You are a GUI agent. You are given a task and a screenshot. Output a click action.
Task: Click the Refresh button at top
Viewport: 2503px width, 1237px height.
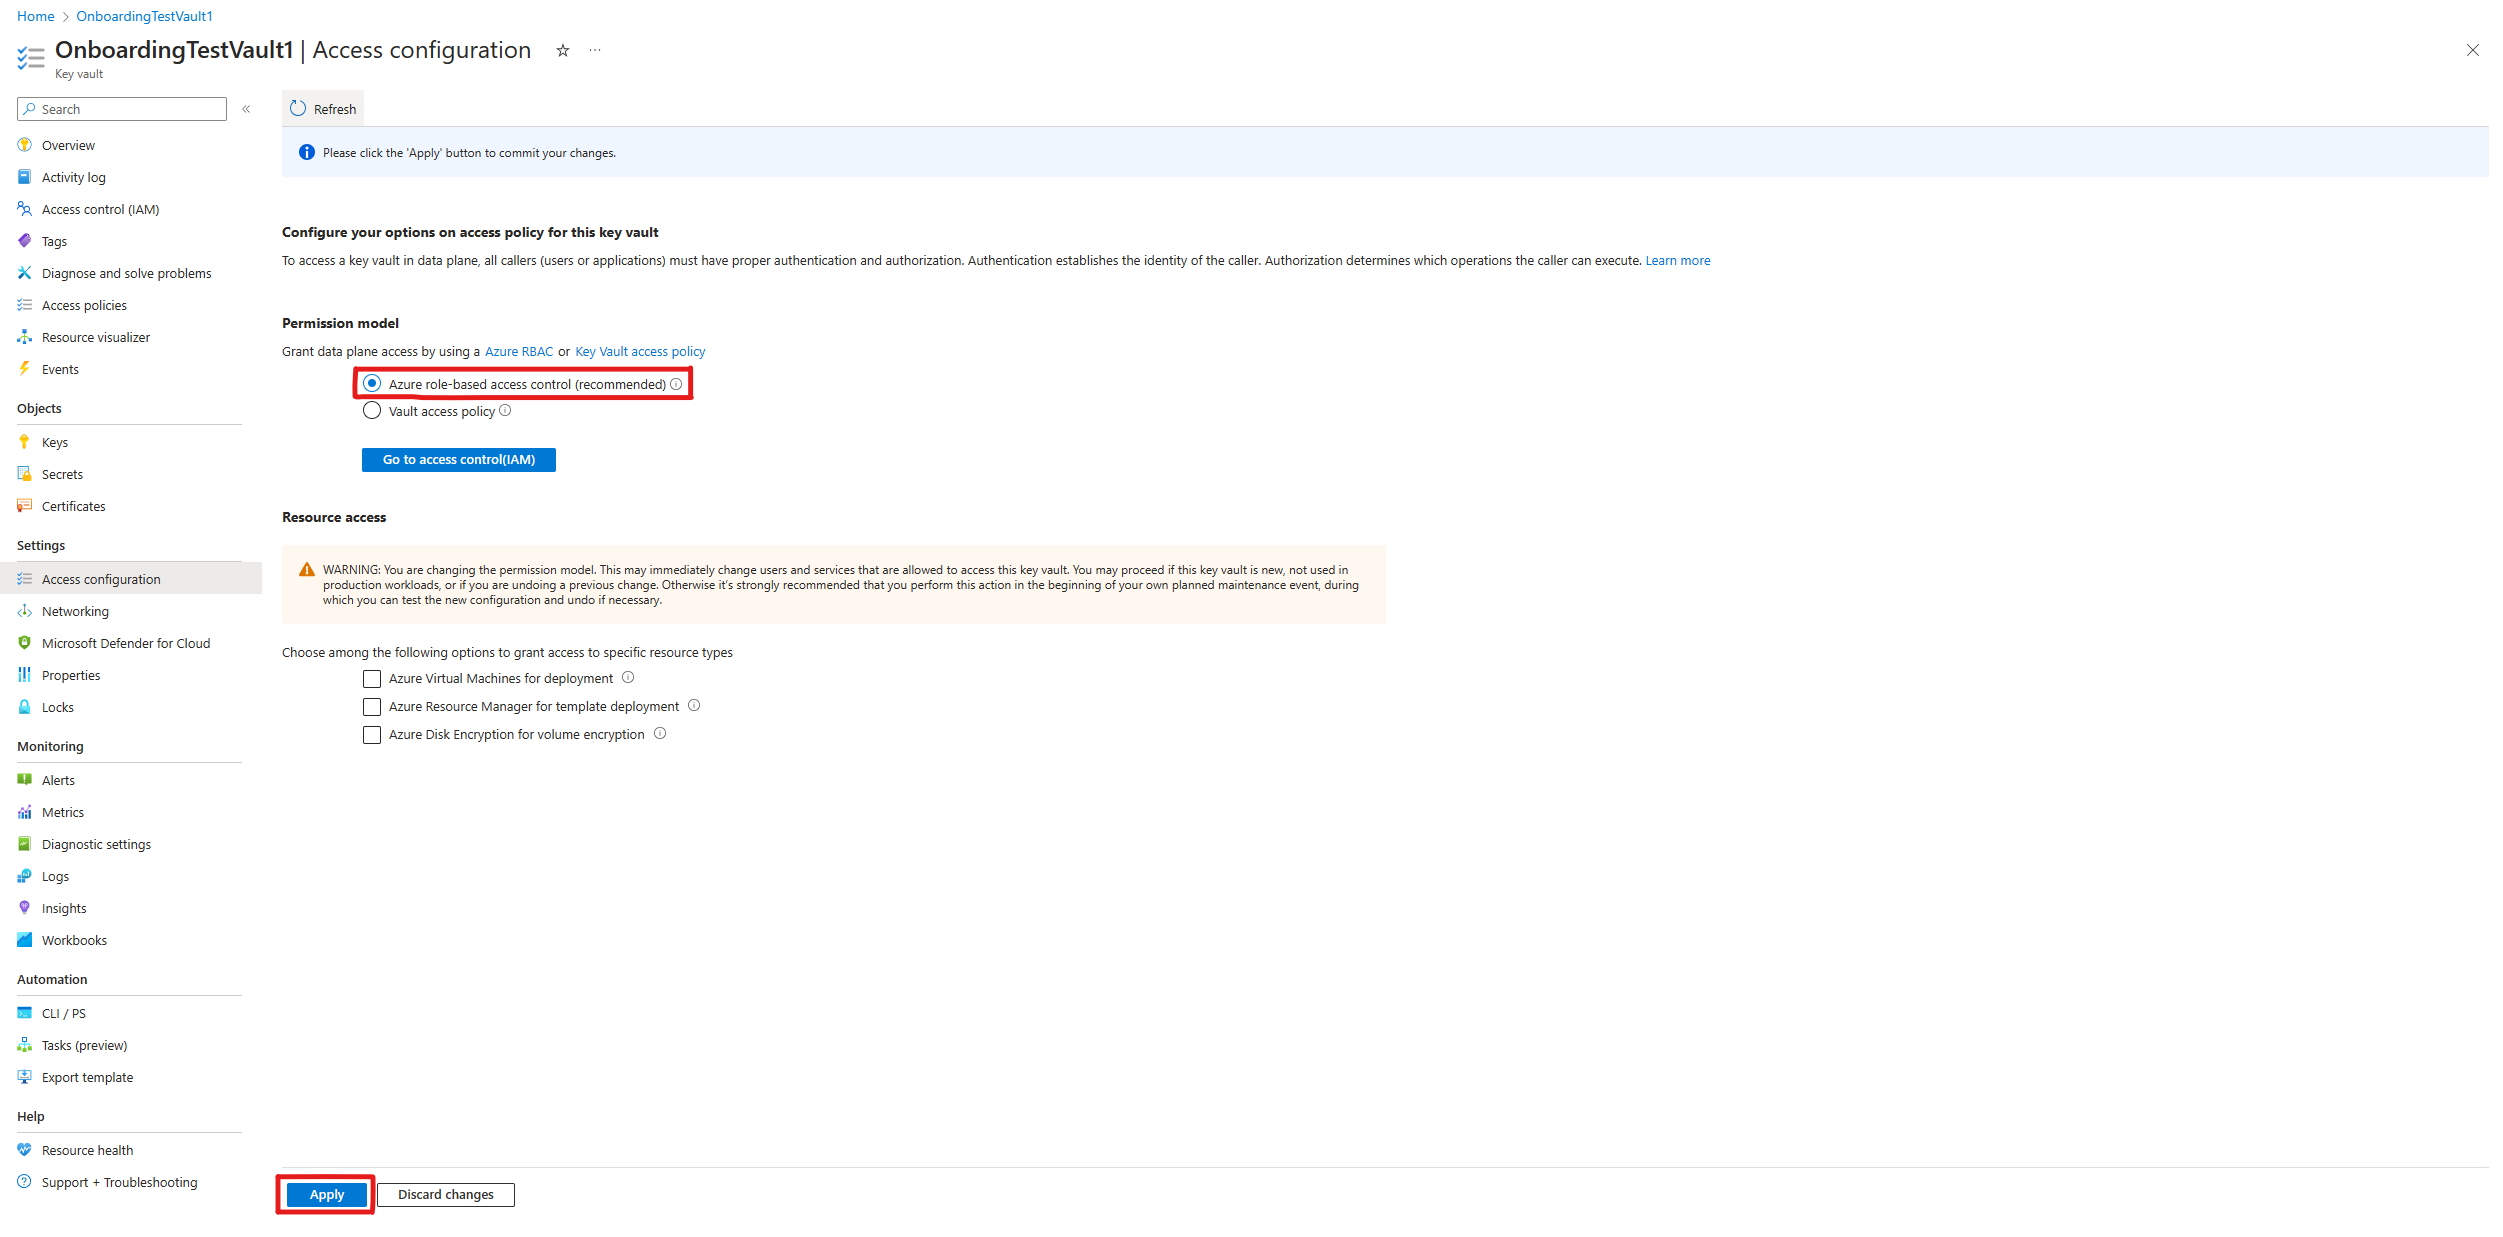324,109
